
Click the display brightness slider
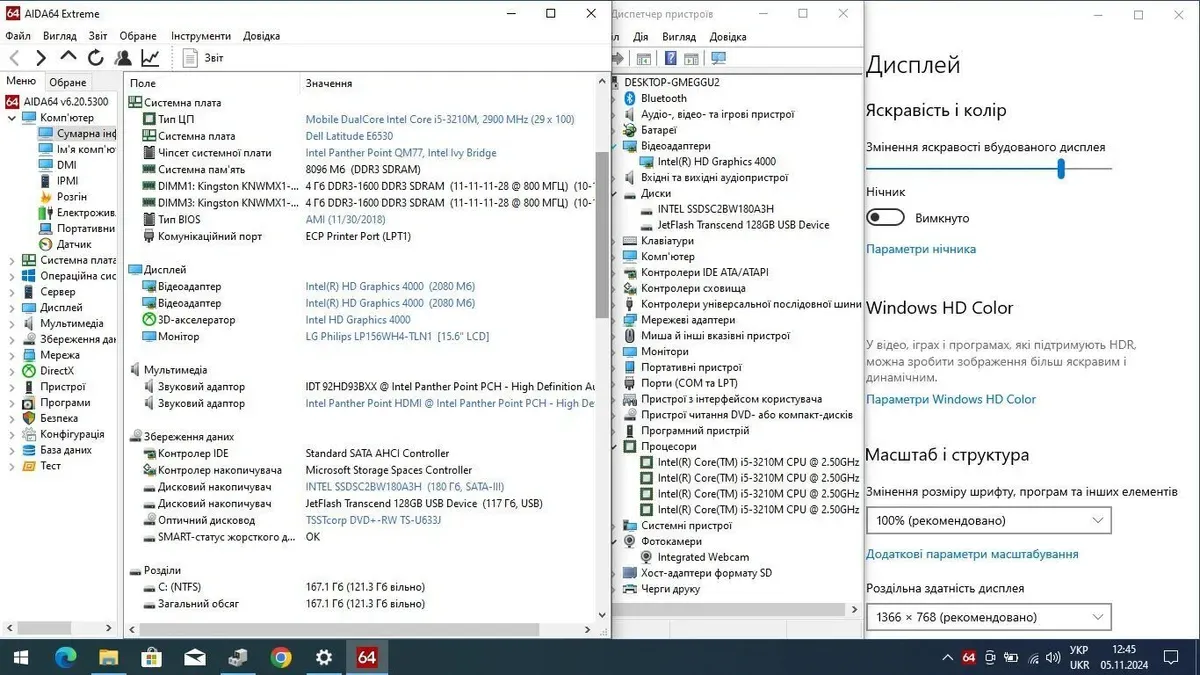pos(1060,170)
